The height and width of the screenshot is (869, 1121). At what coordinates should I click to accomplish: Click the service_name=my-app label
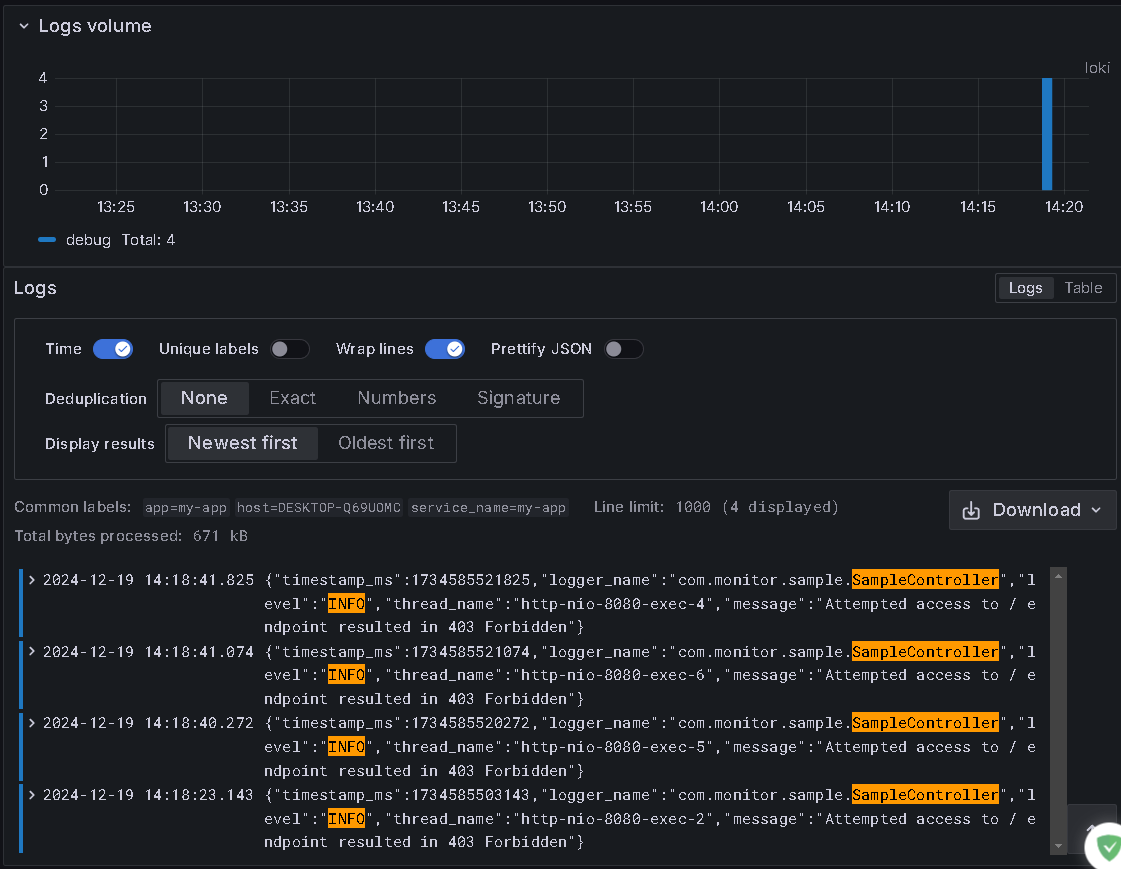(x=488, y=507)
